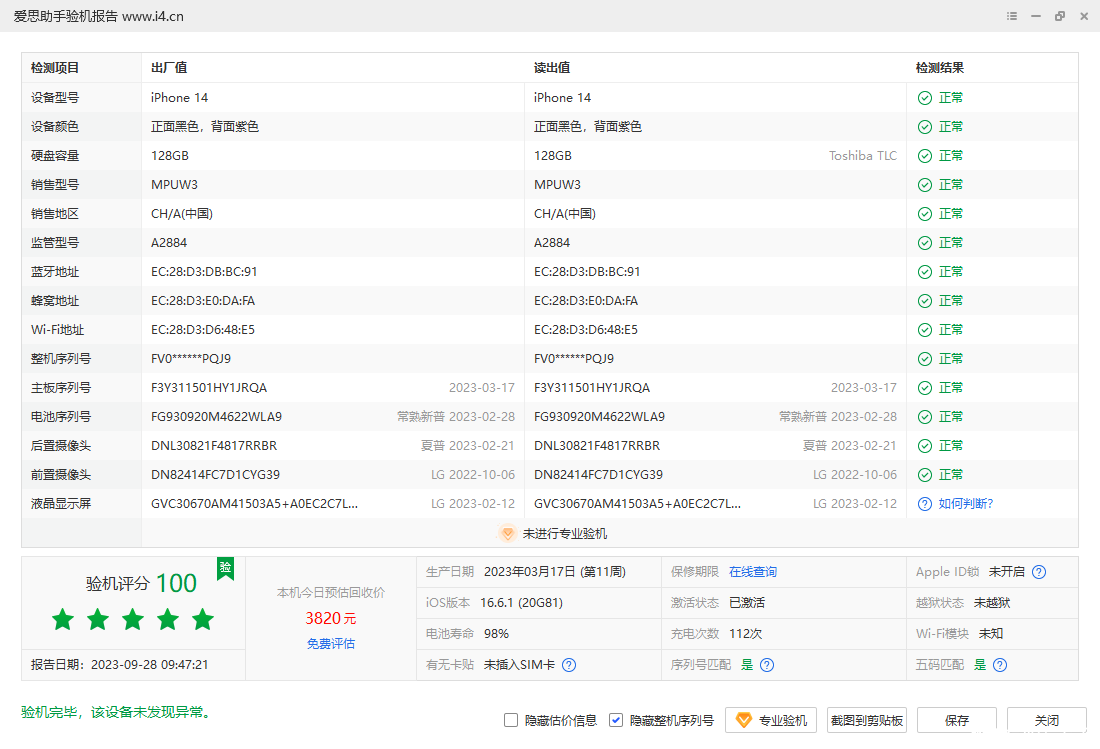Viewport: 1100px width, 749px height.
Task: Click the green check icon in 后置摄像头 row
Action: (x=925, y=446)
